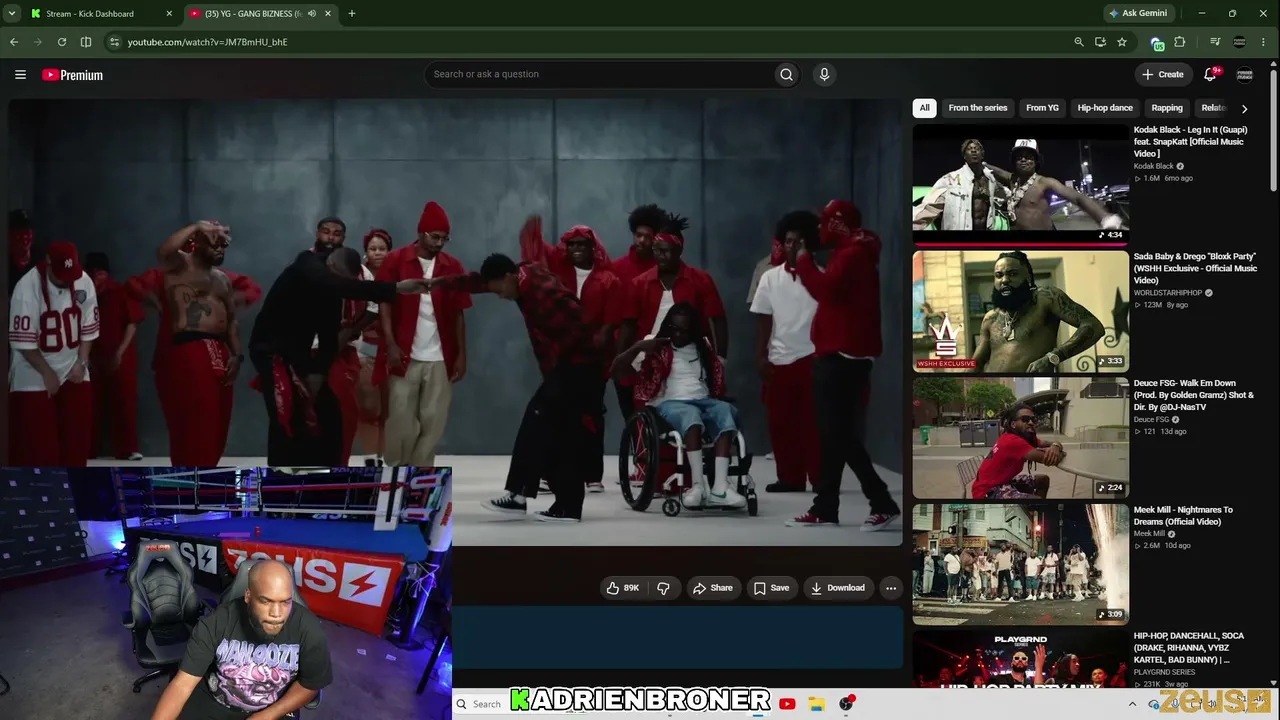Open File Explorer from the taskbar
The width and height of the screenshot is (1280, 720).
816,704
